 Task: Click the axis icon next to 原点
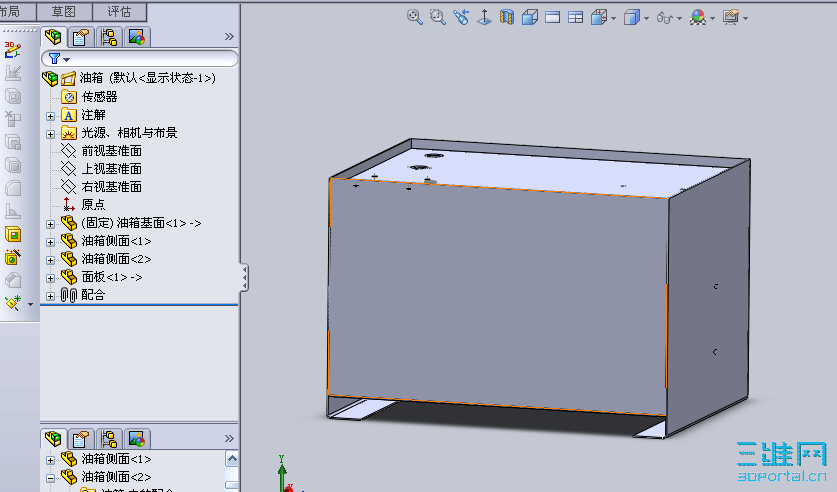[x=68, y=204]
